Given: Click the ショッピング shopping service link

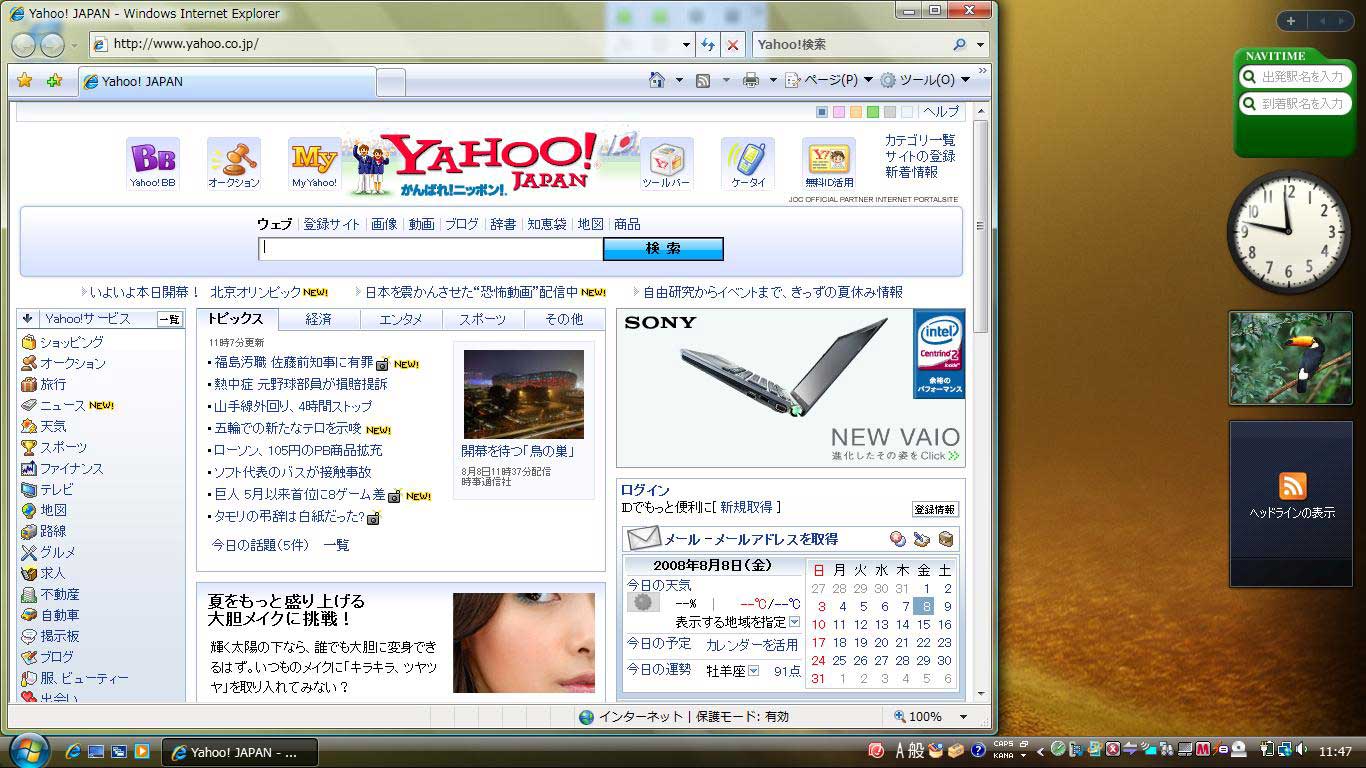Looking at the screenshot, I should [71, 342].
